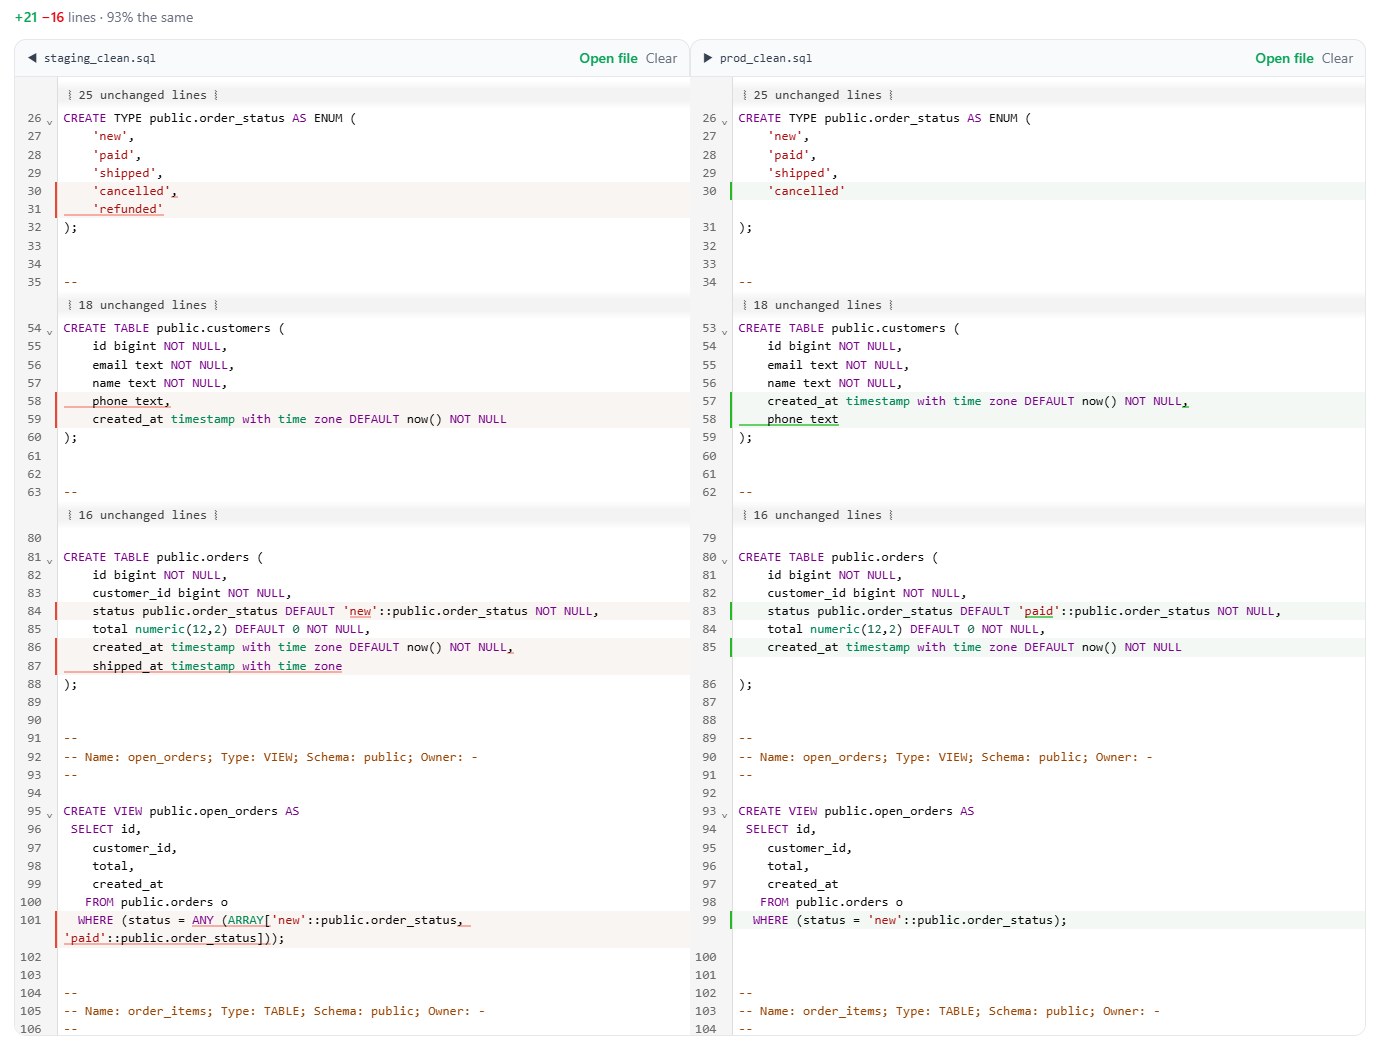Click the WHERE clause on right line 99
The image size is (1380, 1045).
(x=910, y=920)
